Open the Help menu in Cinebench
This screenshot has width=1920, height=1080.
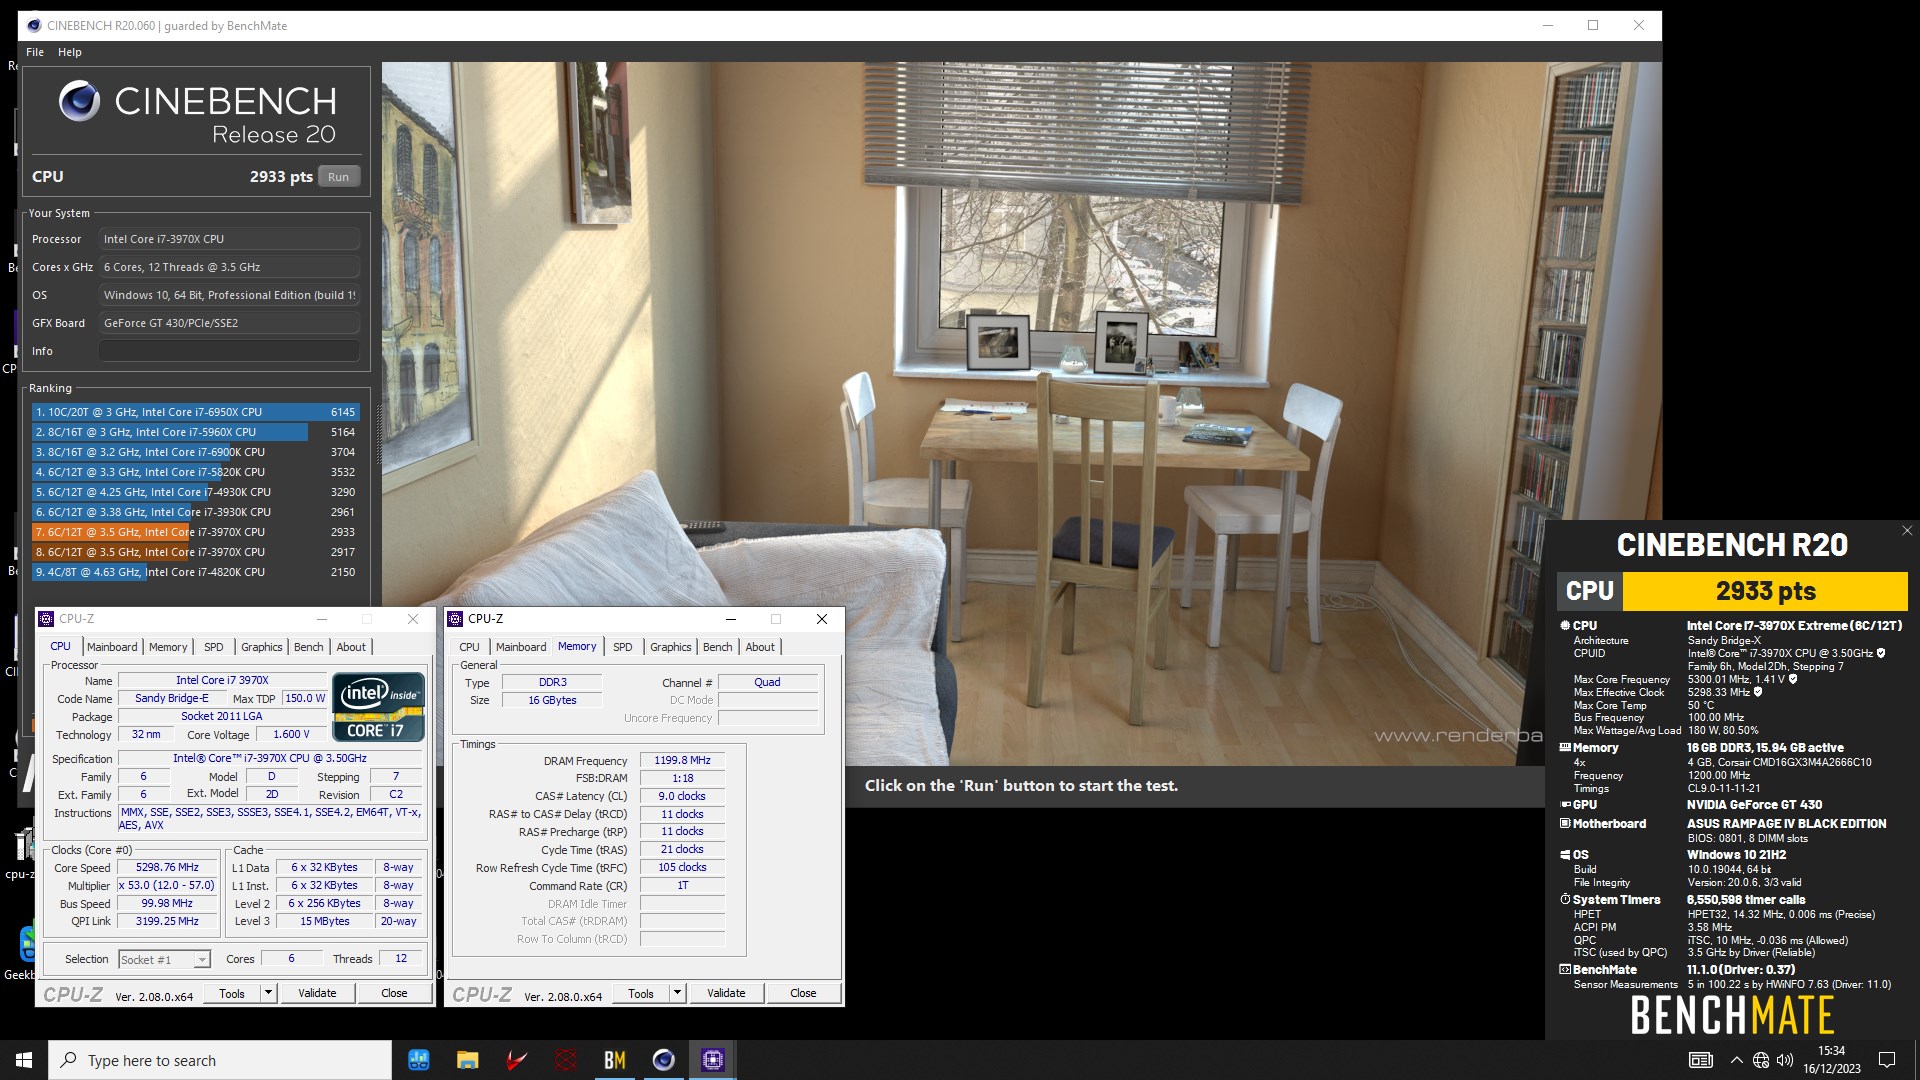[70, 52]
